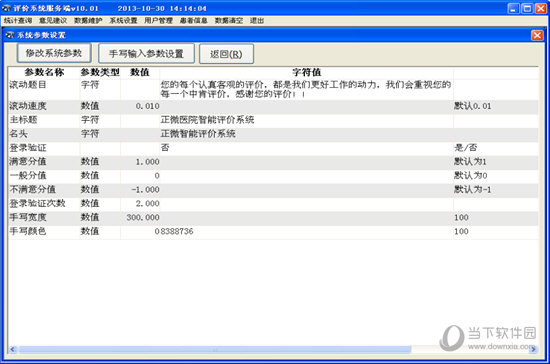Select the 主标题 parameter row
Screen dimensions: 550x364
click(273, 120)
